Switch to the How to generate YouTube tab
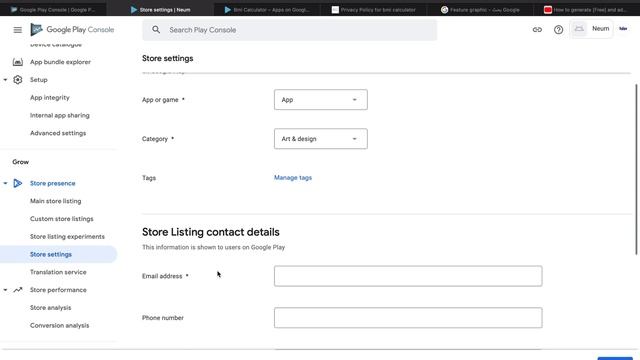Viewport: 640px width, 360px height. pos(586,9)
